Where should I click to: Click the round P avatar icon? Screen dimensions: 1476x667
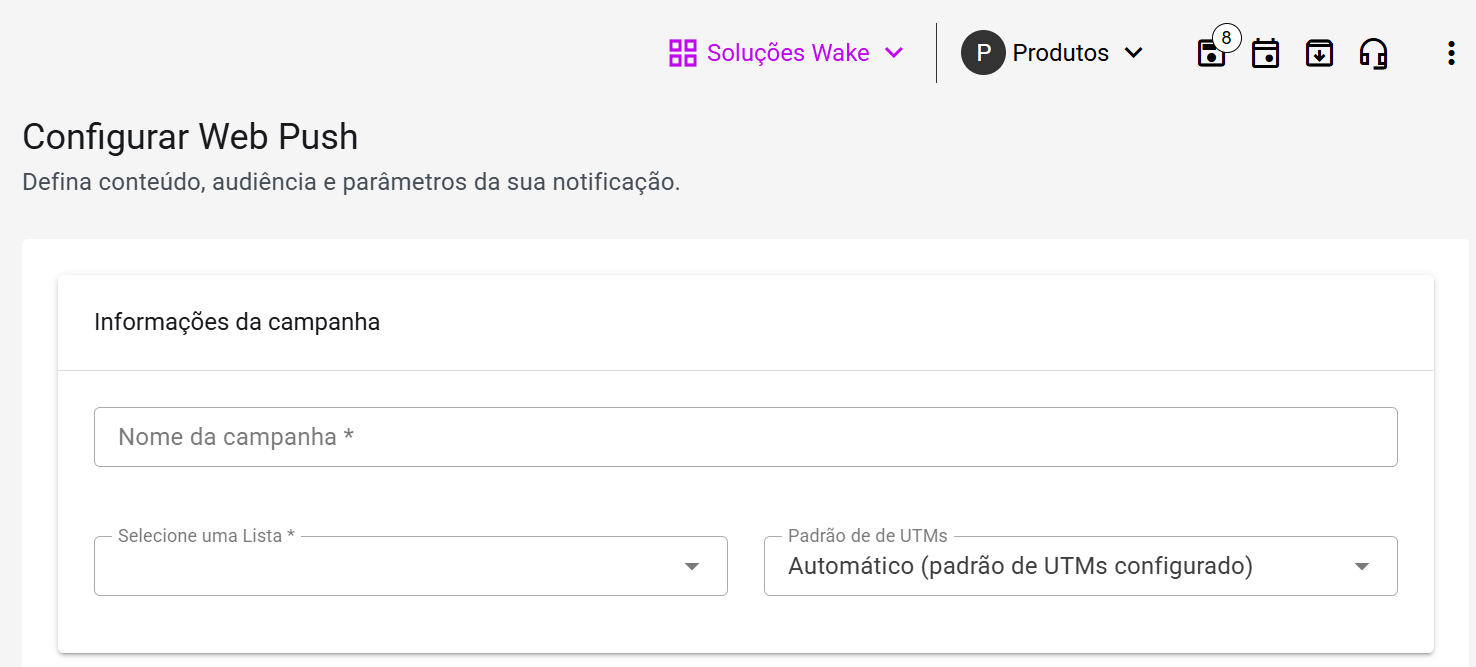pos(983,53)
